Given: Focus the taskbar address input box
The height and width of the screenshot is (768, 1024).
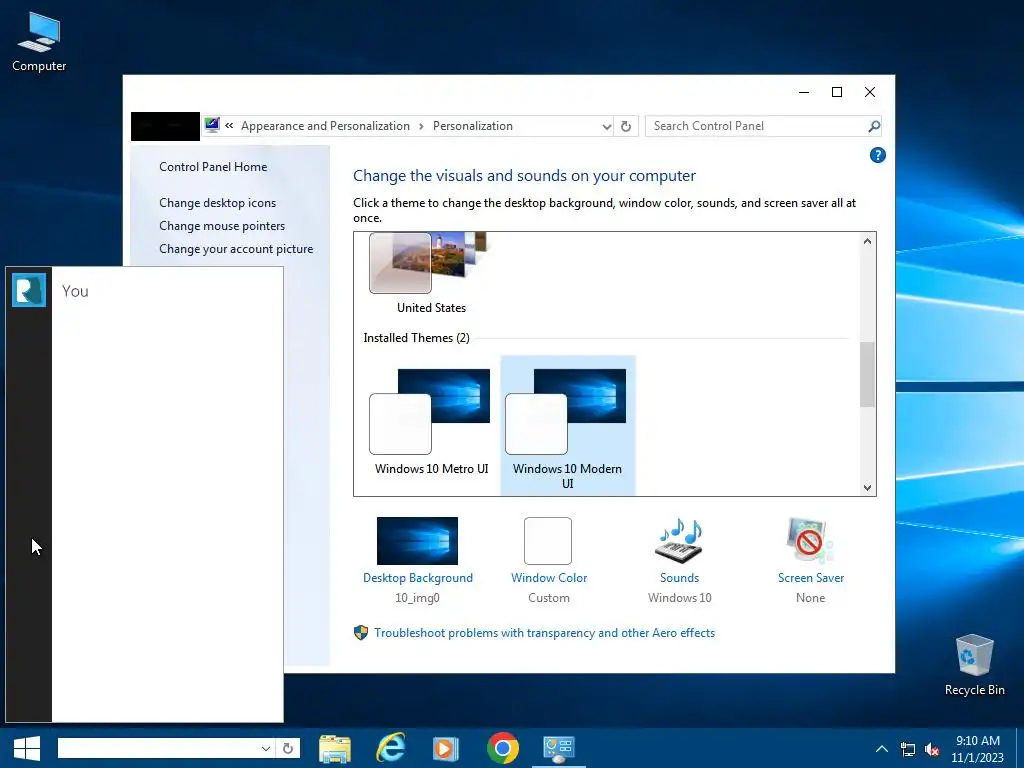Looking at the screenshot, I should [x=158, y=748].
